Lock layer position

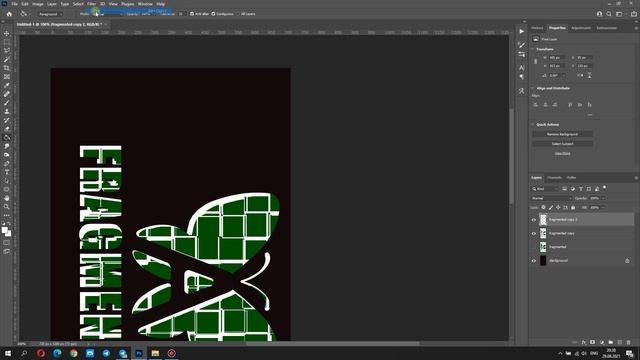coord(558,208)
